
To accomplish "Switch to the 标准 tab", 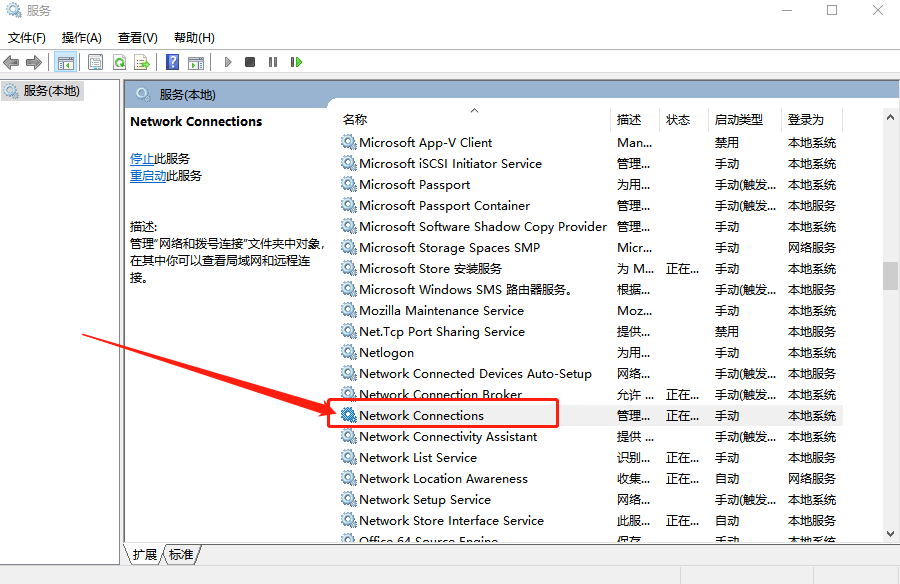I will tap(181, 554).
